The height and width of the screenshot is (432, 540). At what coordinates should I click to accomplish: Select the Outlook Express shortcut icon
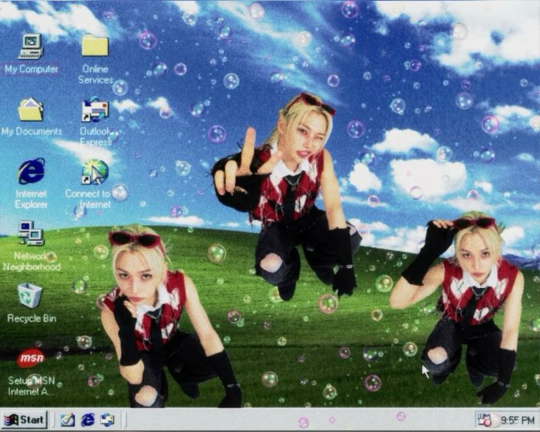point(95,109)
